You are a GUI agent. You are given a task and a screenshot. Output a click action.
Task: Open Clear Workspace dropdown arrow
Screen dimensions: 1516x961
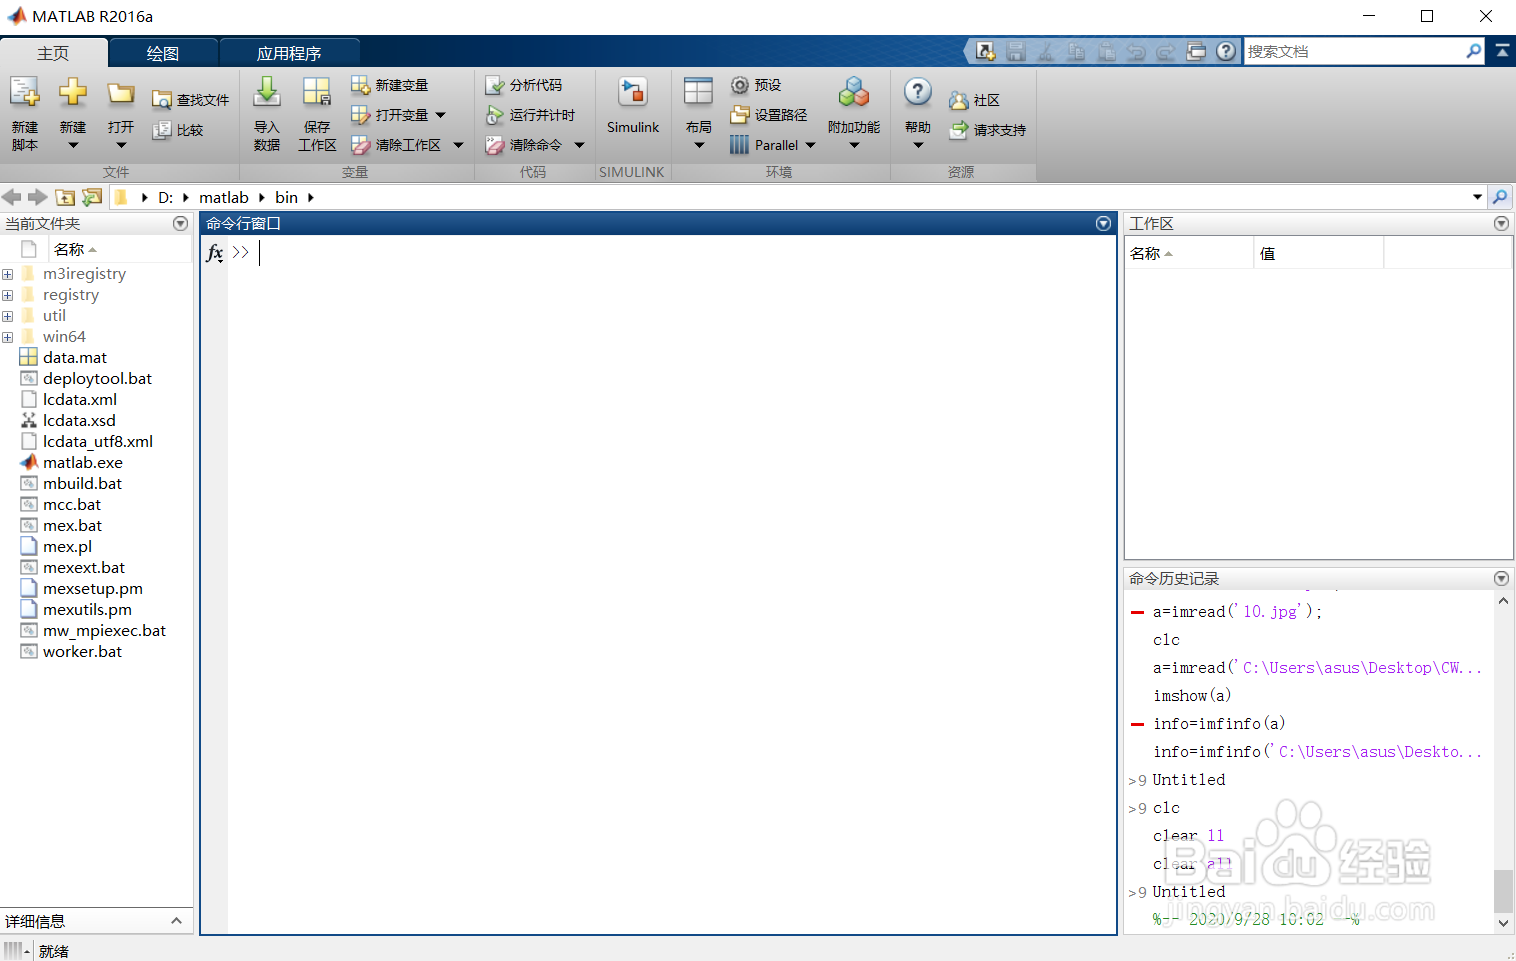pyautogui.click(x=458, y=145)
